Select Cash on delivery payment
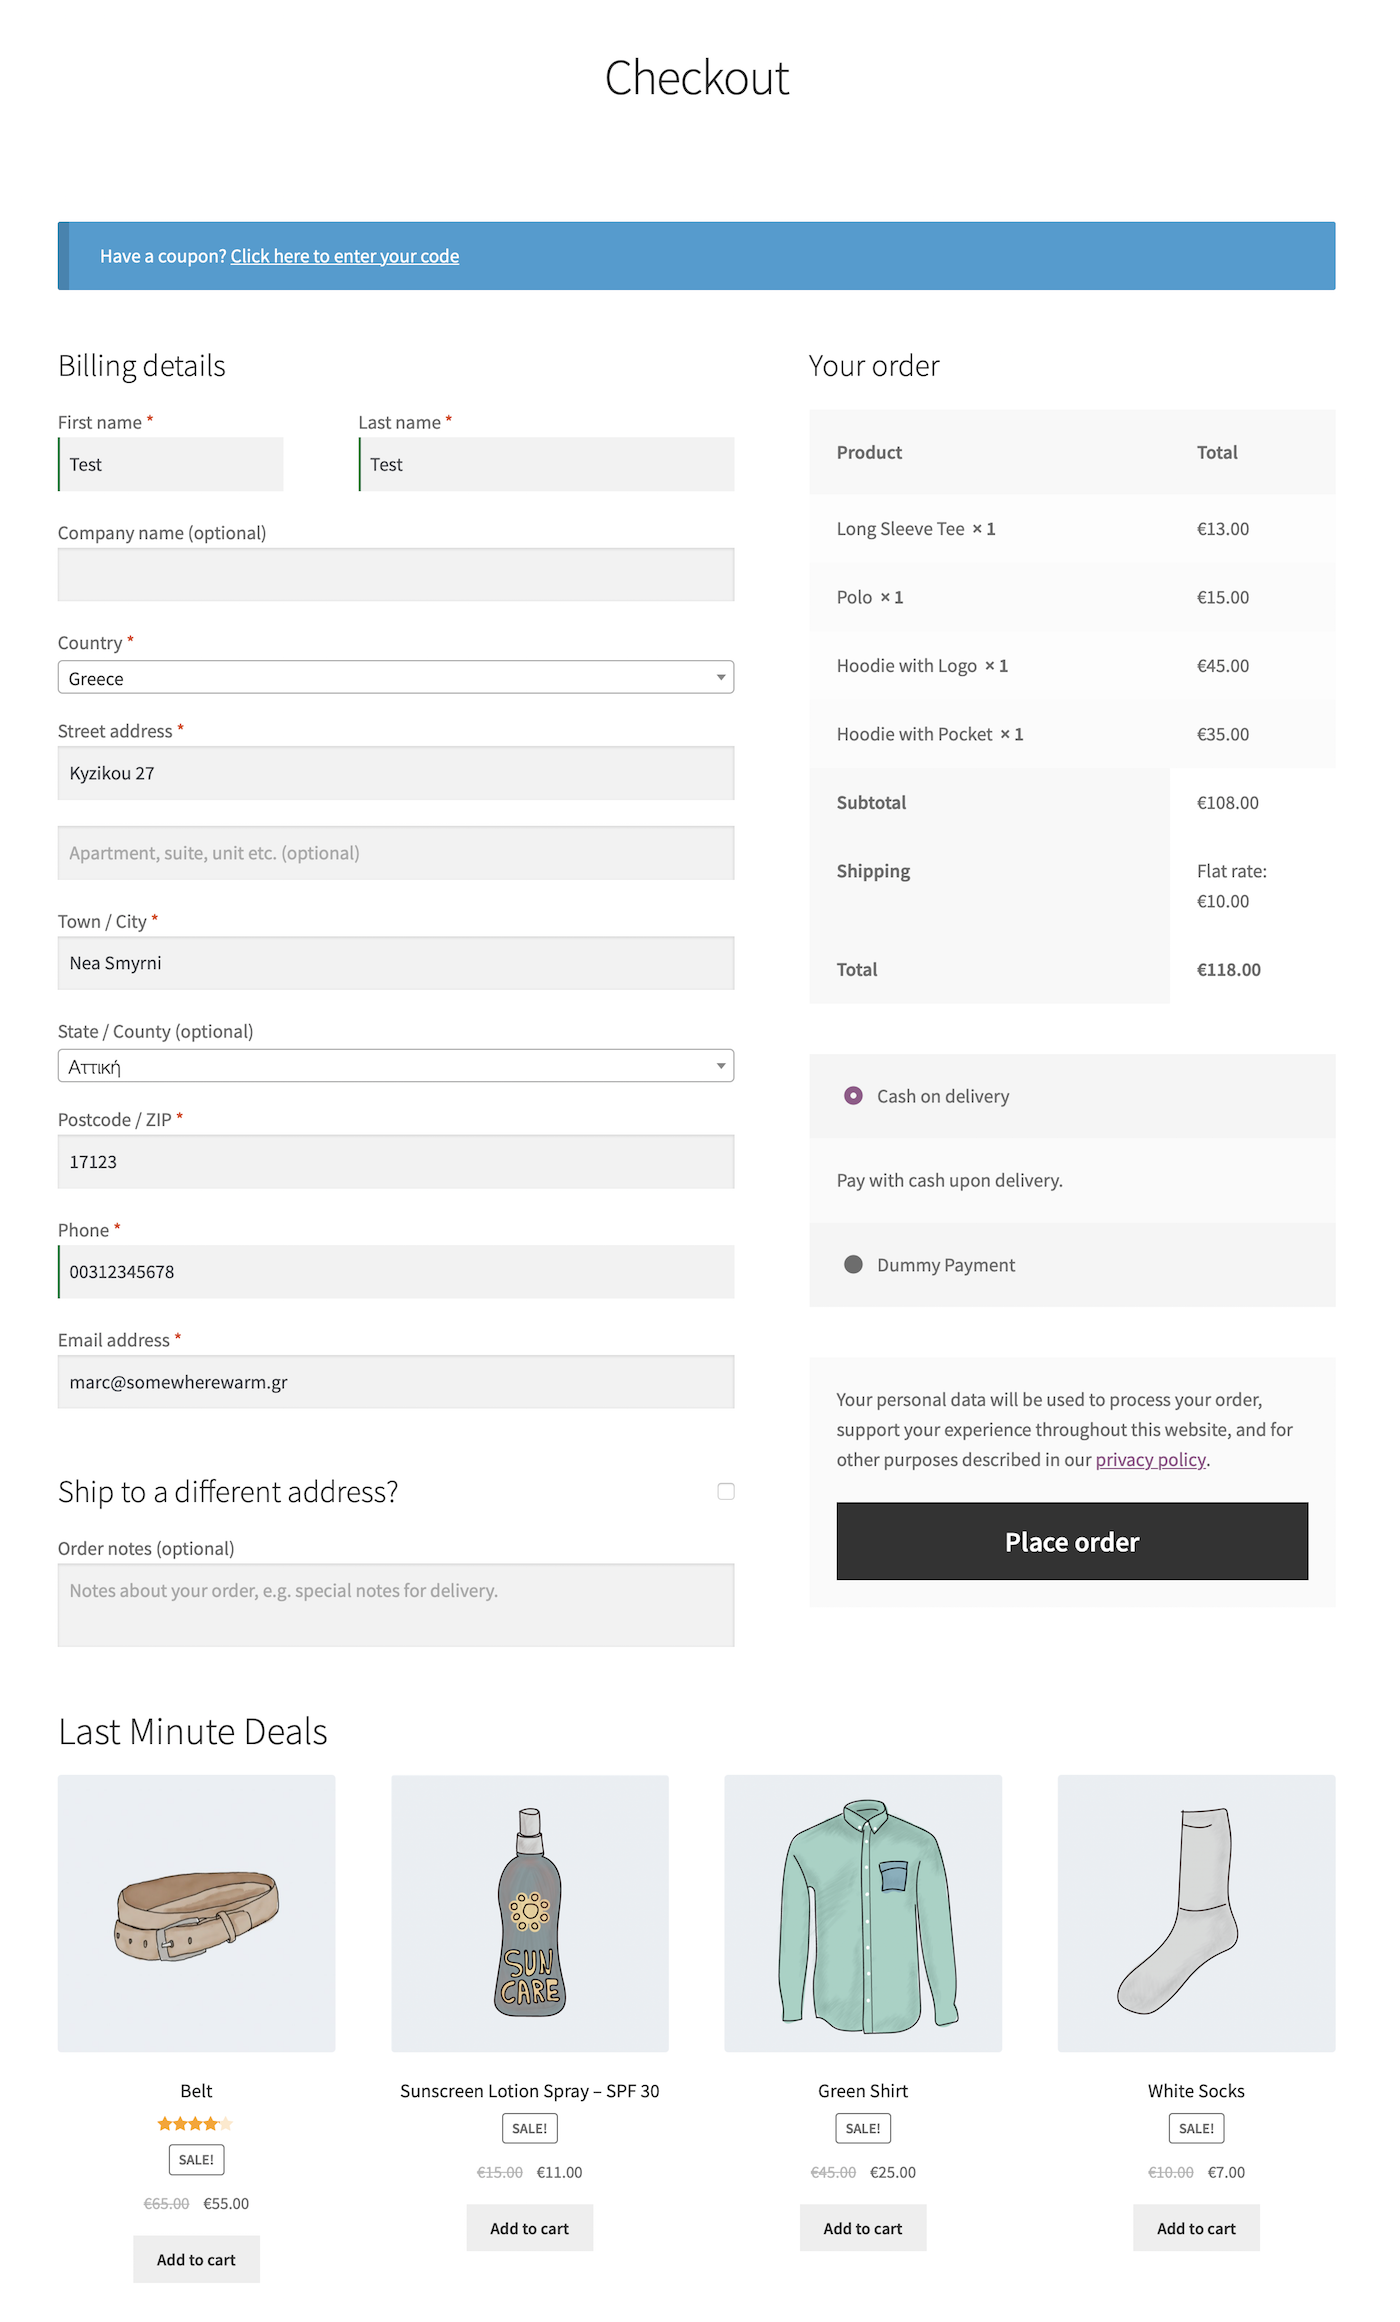1400x2322 pixels. click(x=853, y=1096)
